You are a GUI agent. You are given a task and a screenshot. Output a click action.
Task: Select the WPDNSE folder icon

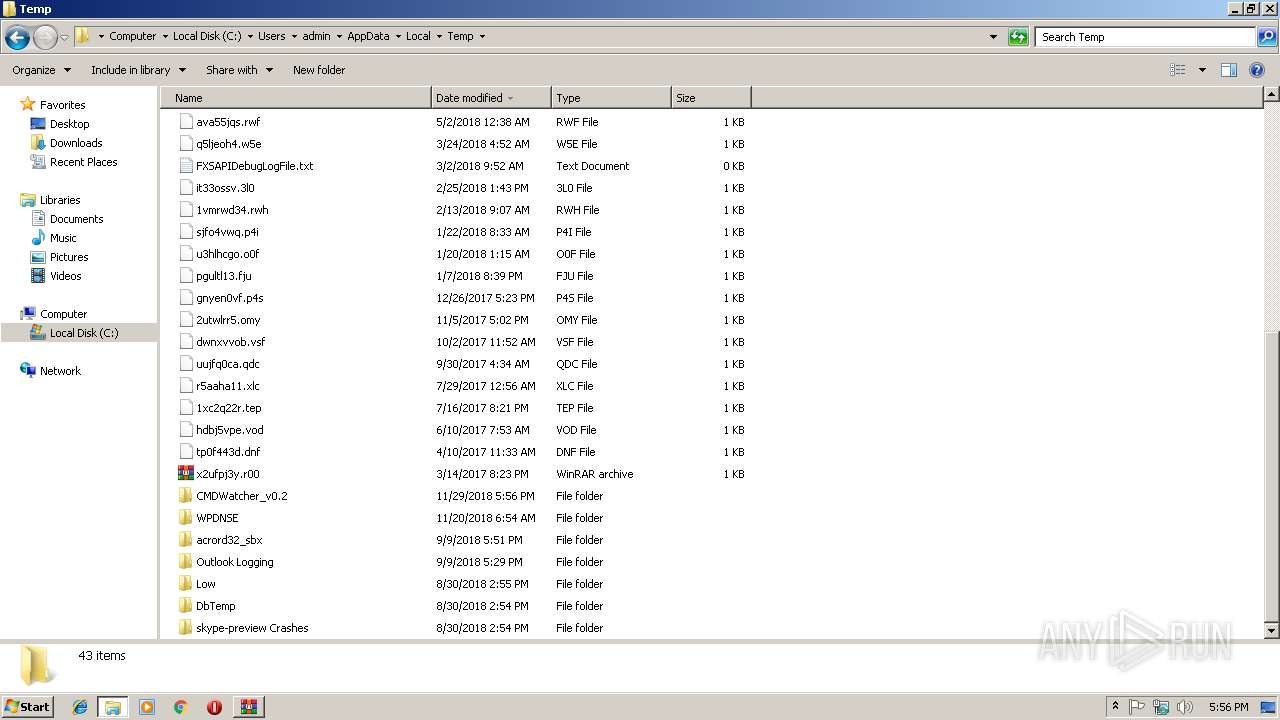(185, 518)
